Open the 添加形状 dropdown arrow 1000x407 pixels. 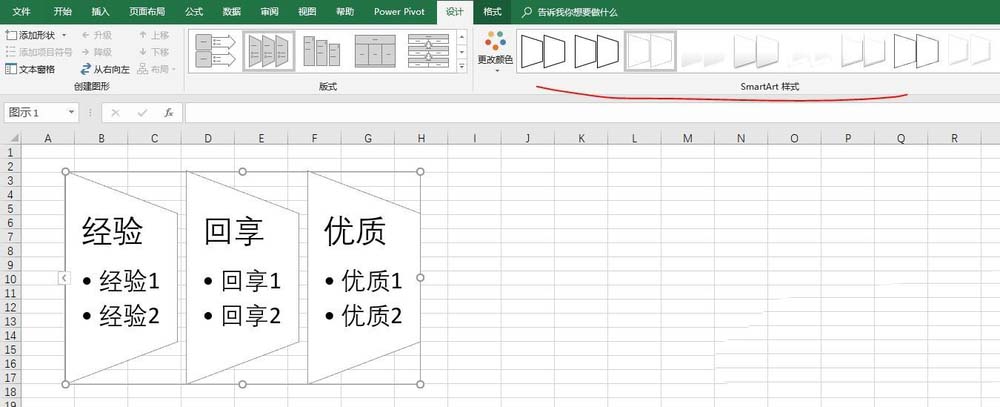pyautogui.click(x=64, y=35)
